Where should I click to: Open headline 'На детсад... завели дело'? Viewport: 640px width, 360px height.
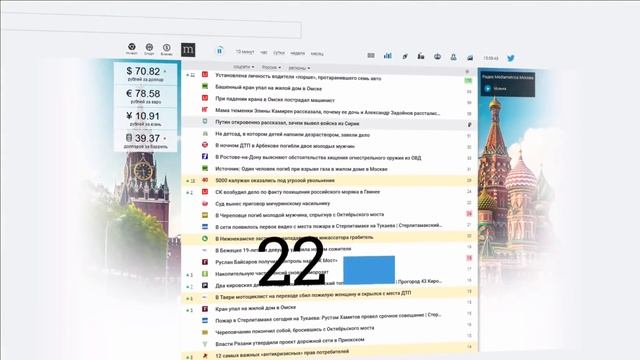click(292, 134)
